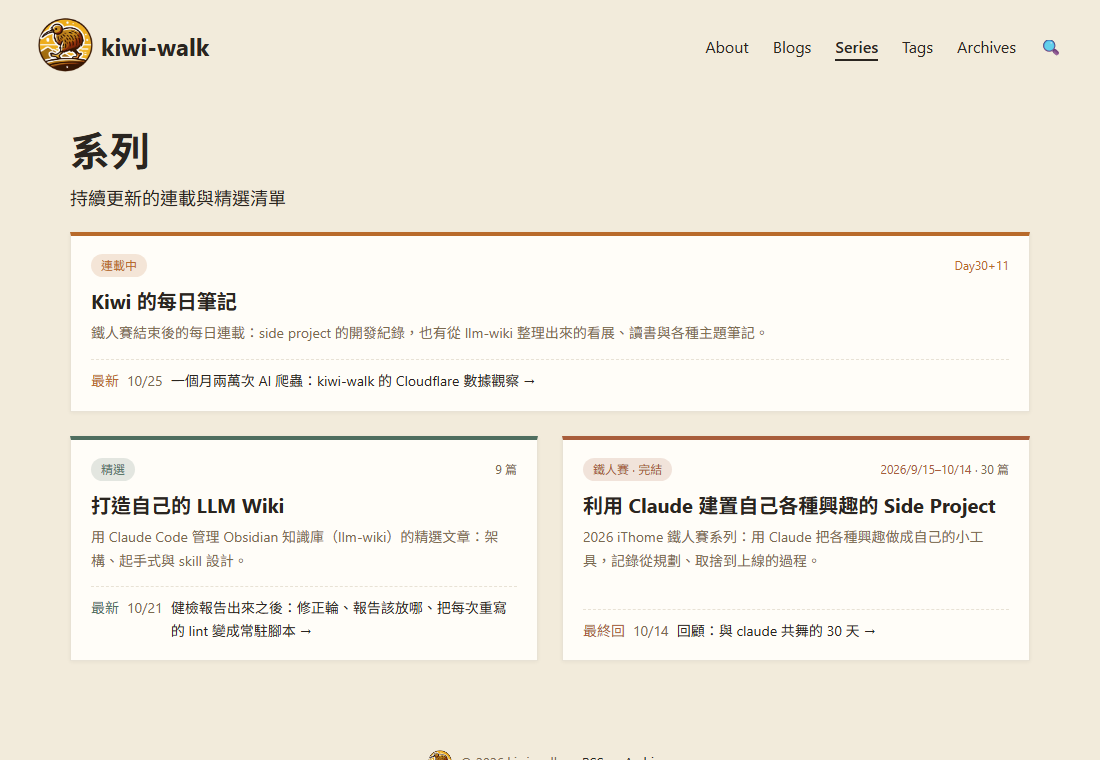The image size is (1100, 760).
Task: Click the description starting 2026 iThome 鐵人賽系列
Action: click(784, 549)
